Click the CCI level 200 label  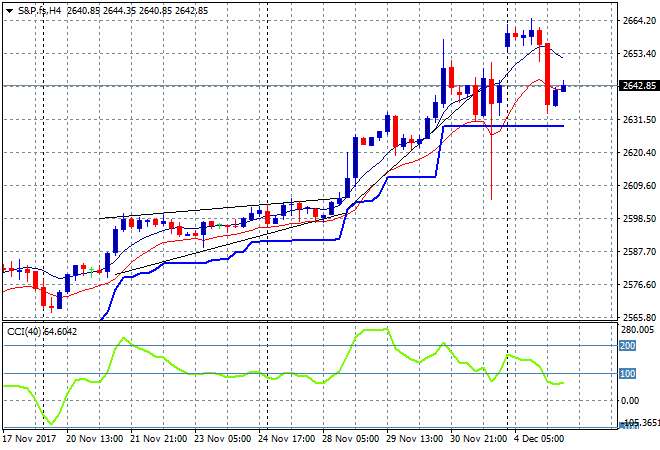click(627, 346)
